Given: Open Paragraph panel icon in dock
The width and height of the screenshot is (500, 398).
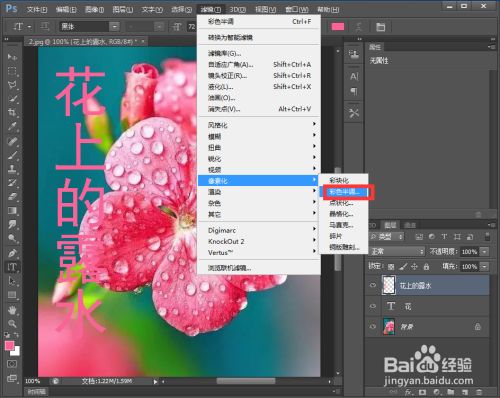Looking at the screenshot, I should [x=354, y=91].
